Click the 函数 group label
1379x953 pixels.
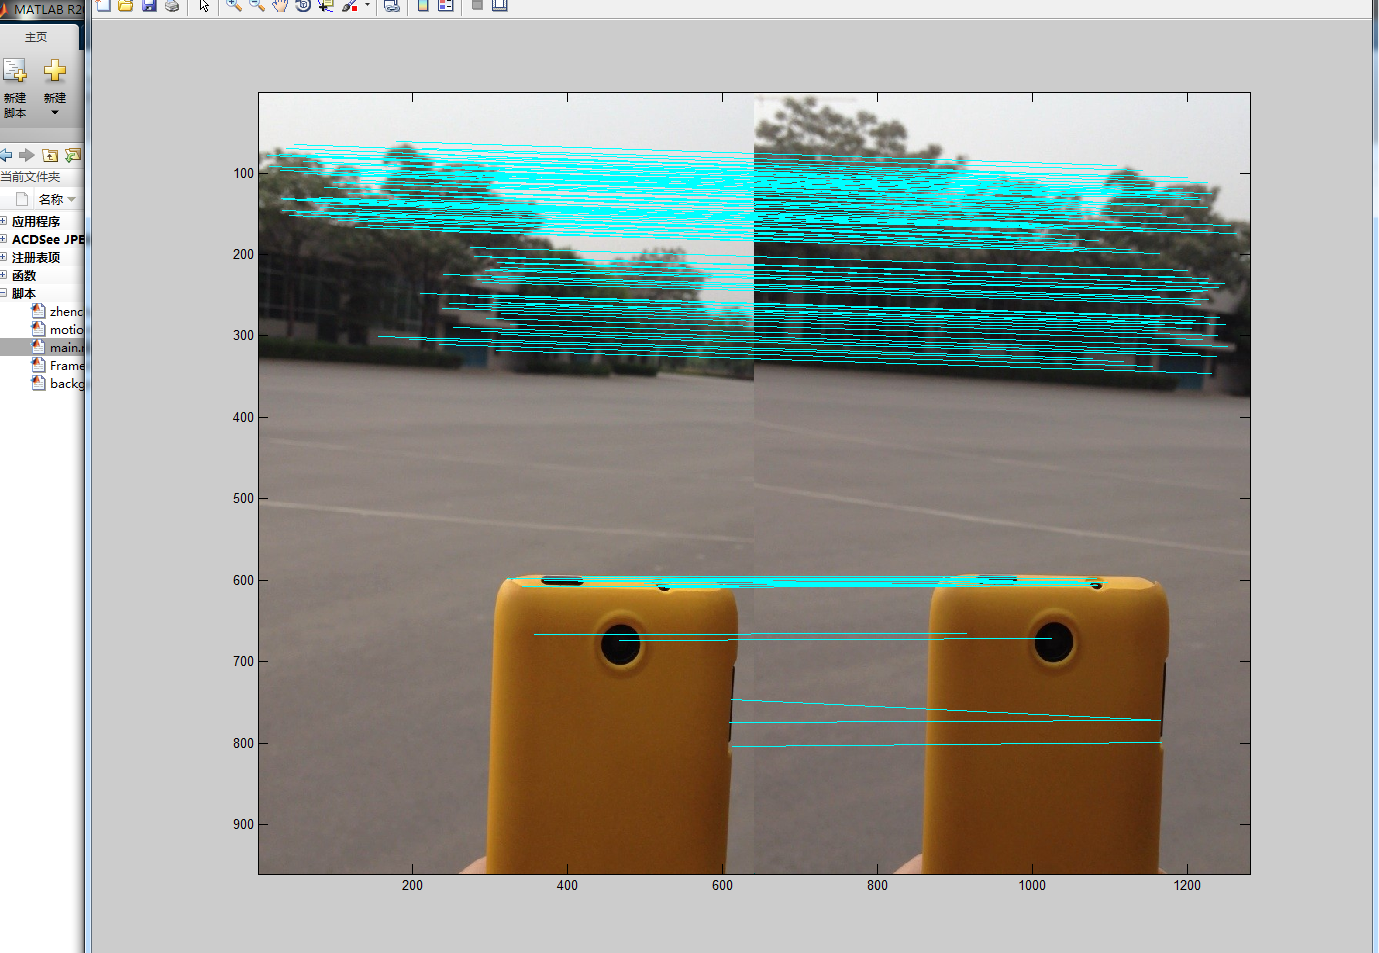click(x=24, y=275)
